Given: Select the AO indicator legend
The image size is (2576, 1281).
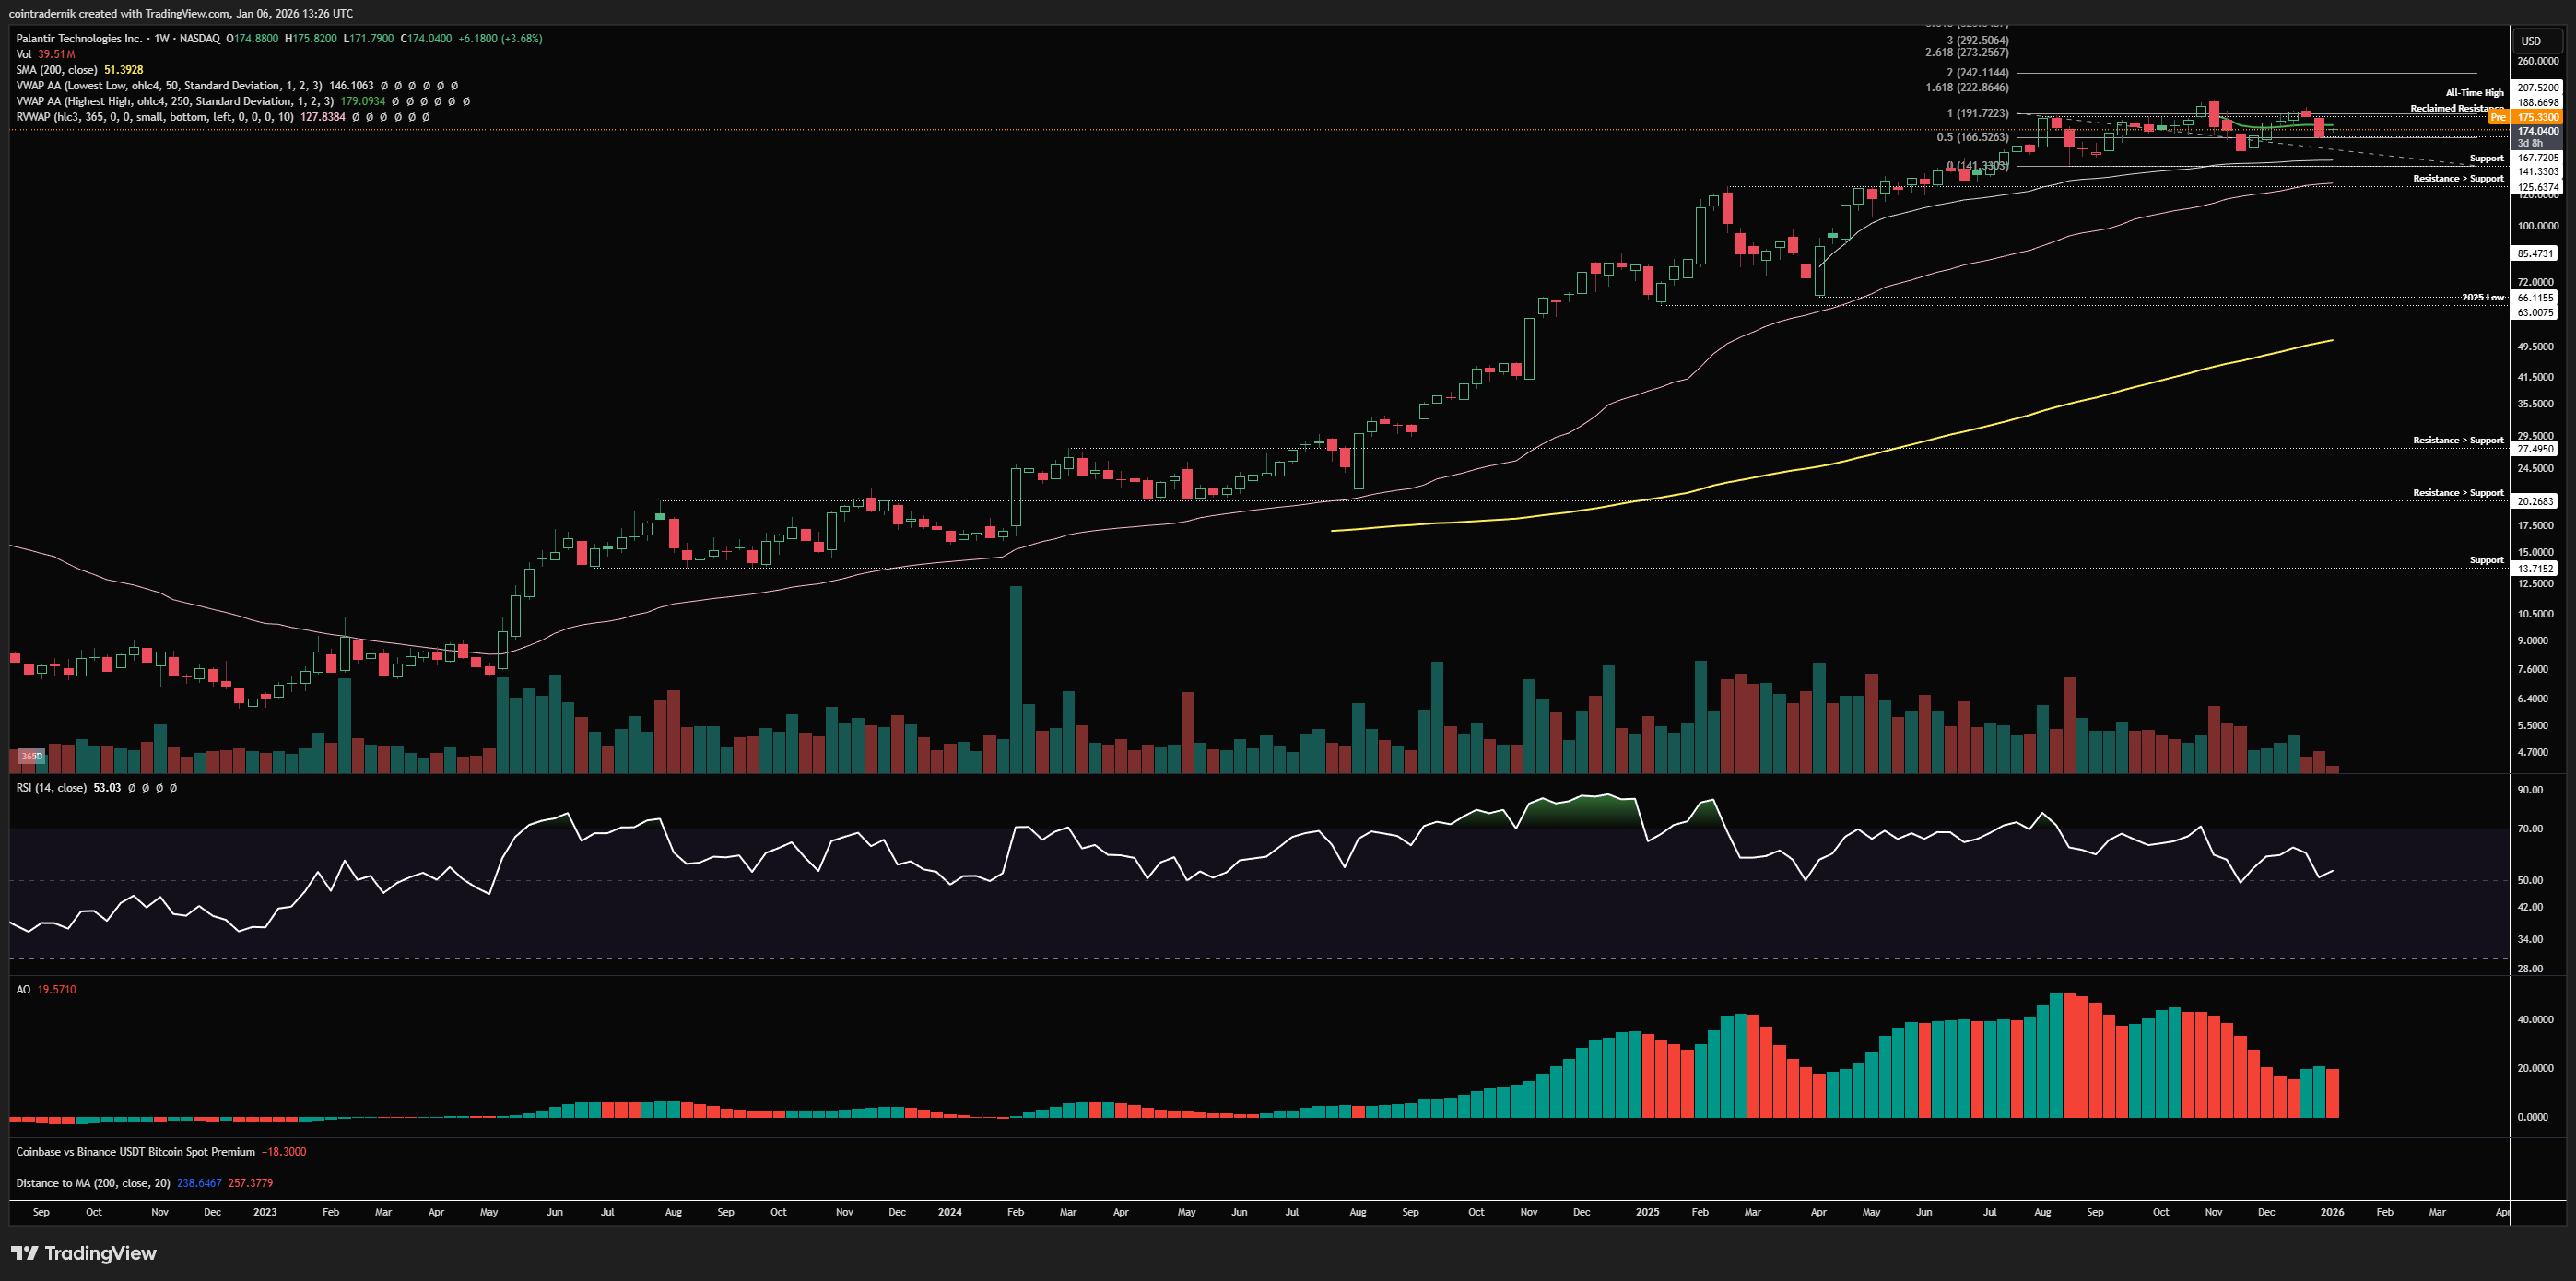Looking at the screenshot, I should (x=23, y=989).
